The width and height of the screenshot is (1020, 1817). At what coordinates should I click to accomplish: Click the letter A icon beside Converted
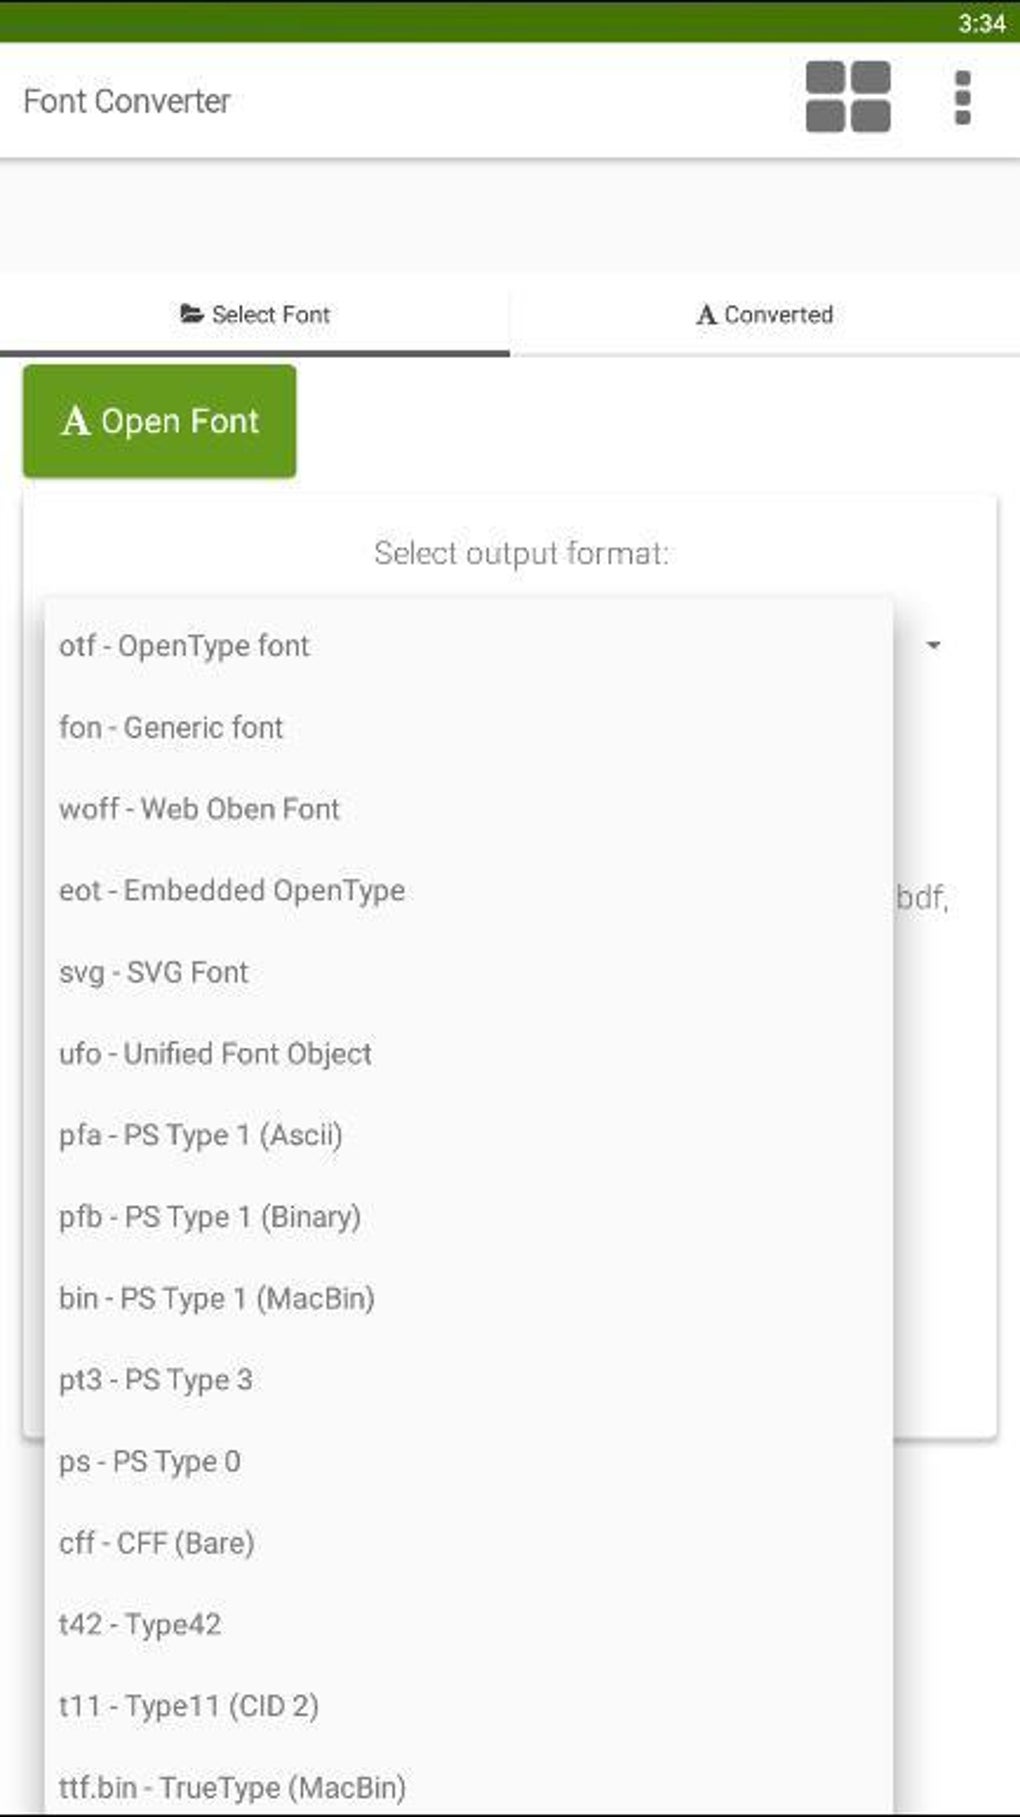pyautogui.click(x=706, y=315)
